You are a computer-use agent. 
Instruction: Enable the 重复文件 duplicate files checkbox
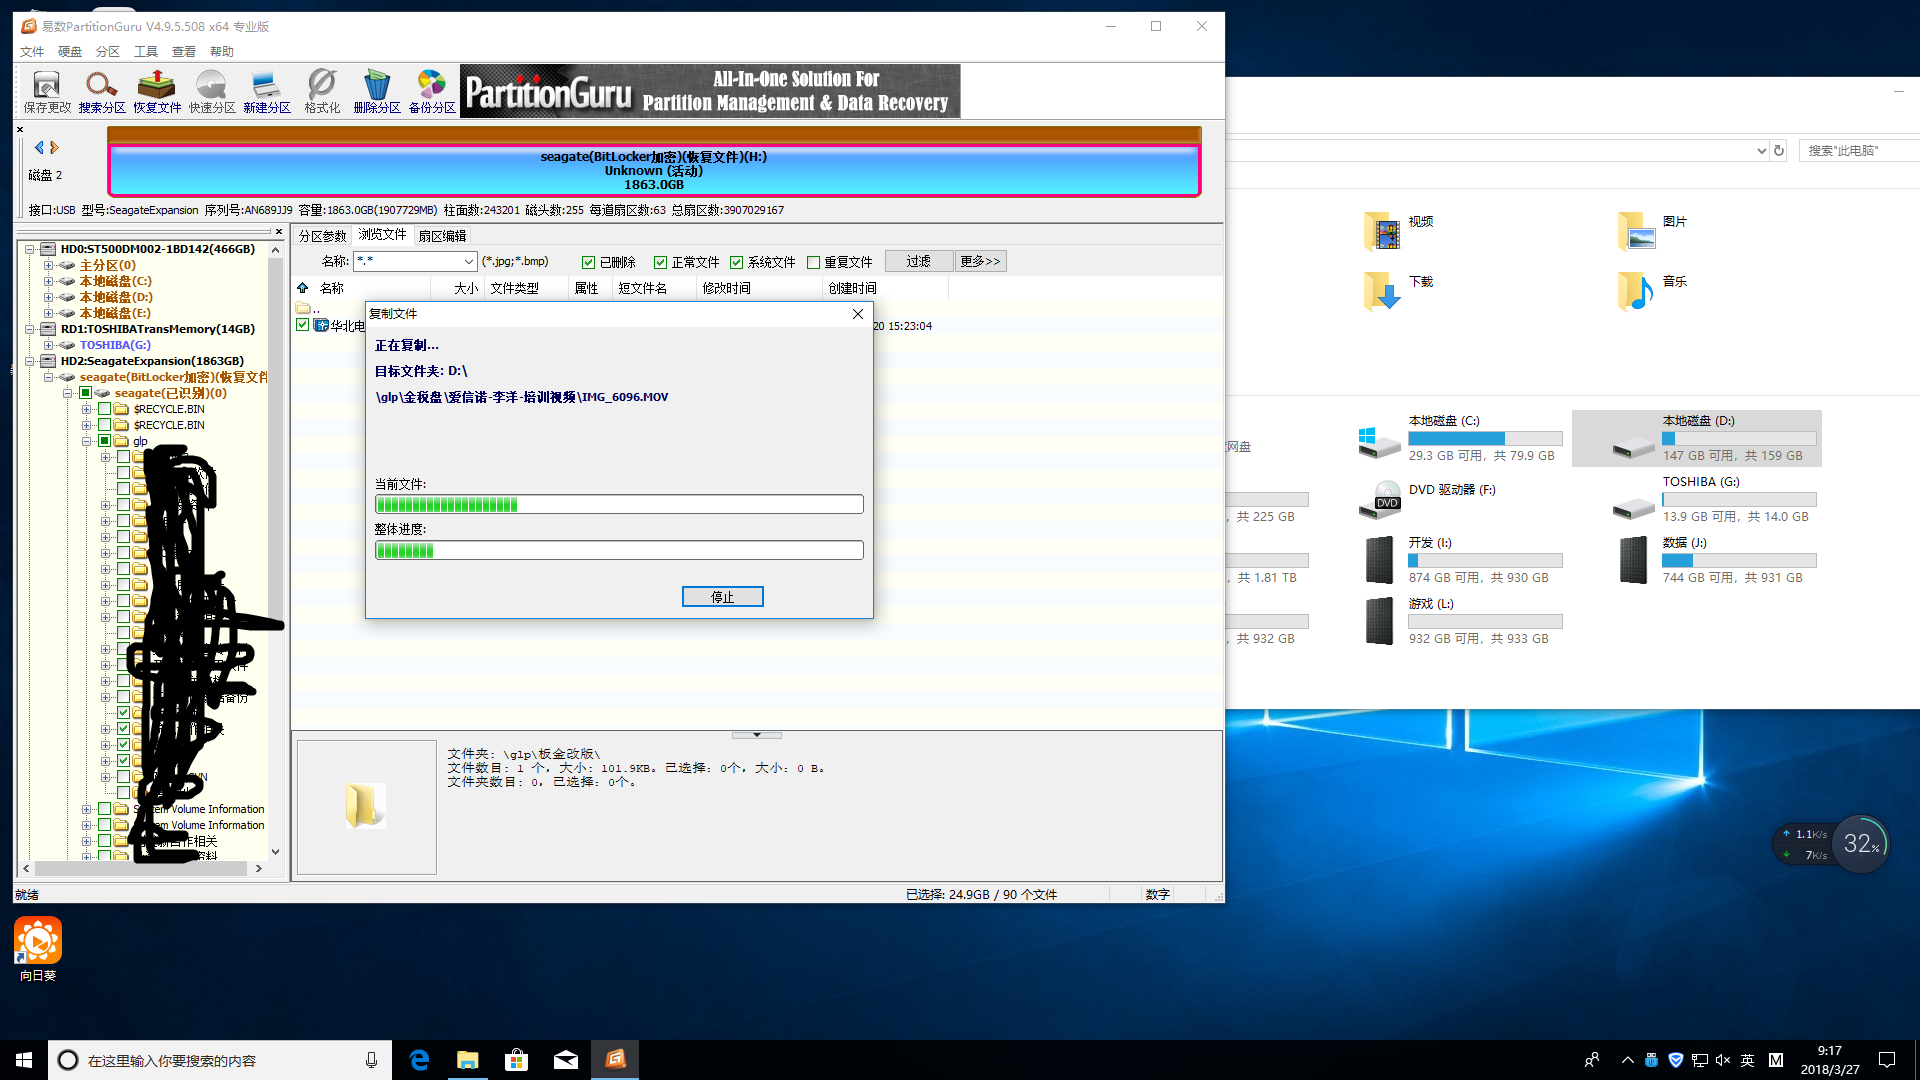(x=813, y=262)
